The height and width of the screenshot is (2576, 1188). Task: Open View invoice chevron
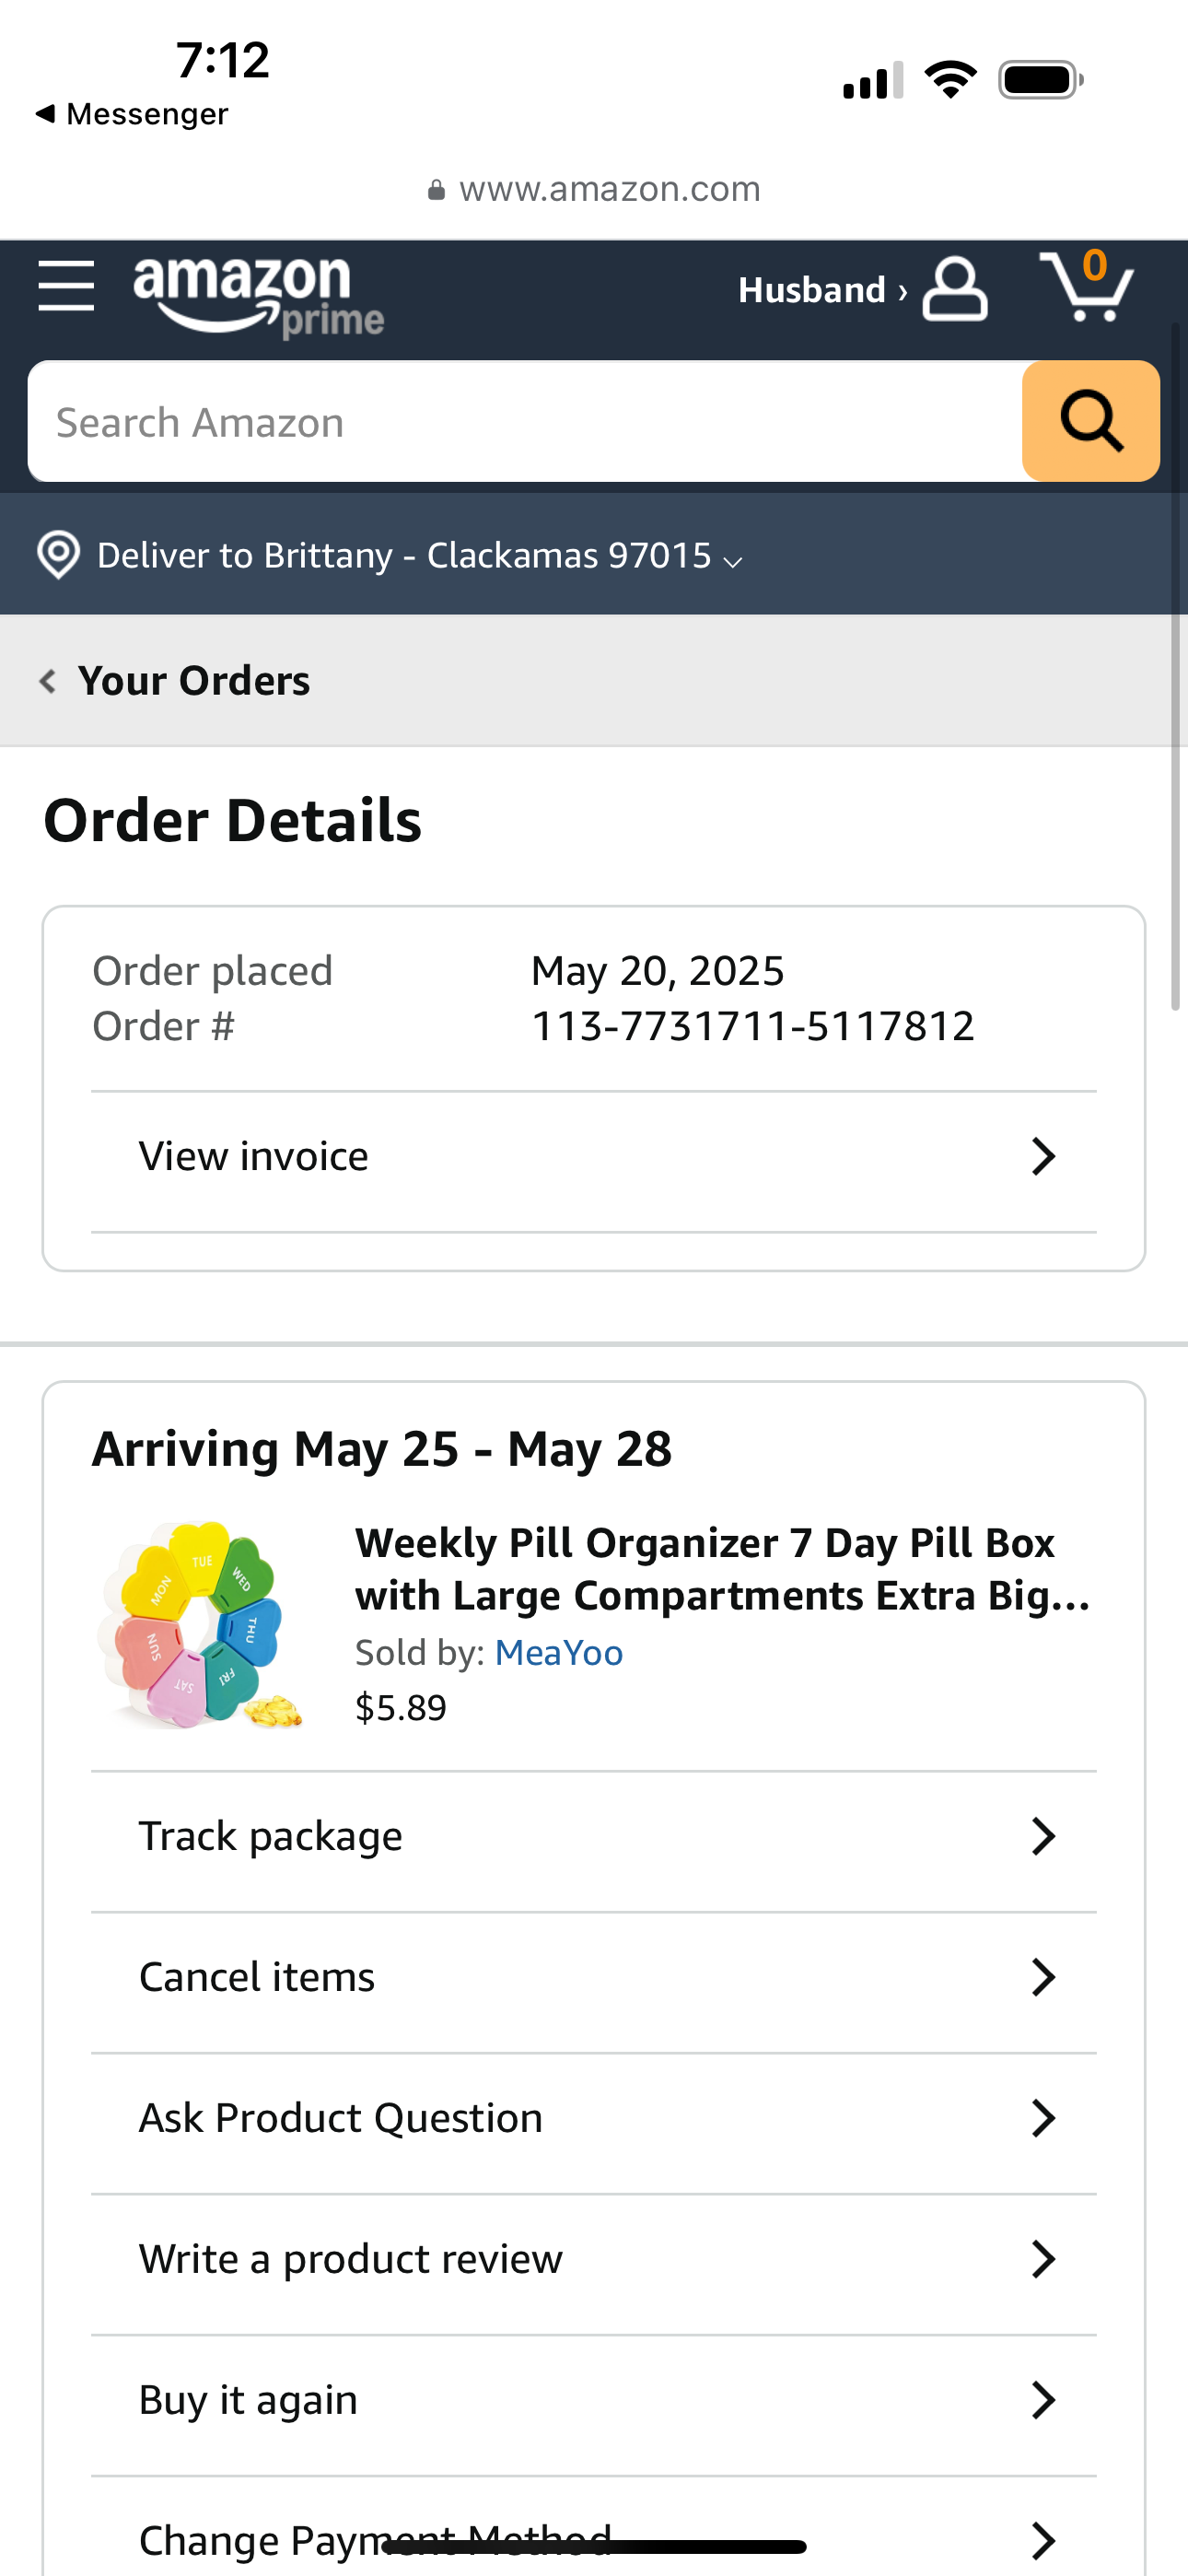1042,1157
